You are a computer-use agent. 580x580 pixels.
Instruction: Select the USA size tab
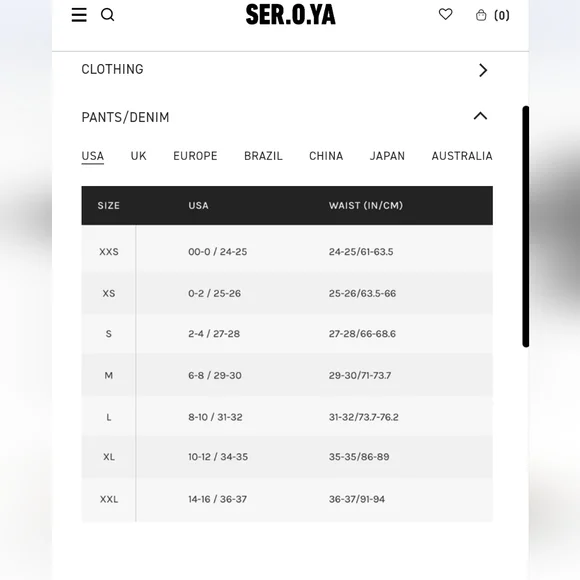click(x=92, y=156)
